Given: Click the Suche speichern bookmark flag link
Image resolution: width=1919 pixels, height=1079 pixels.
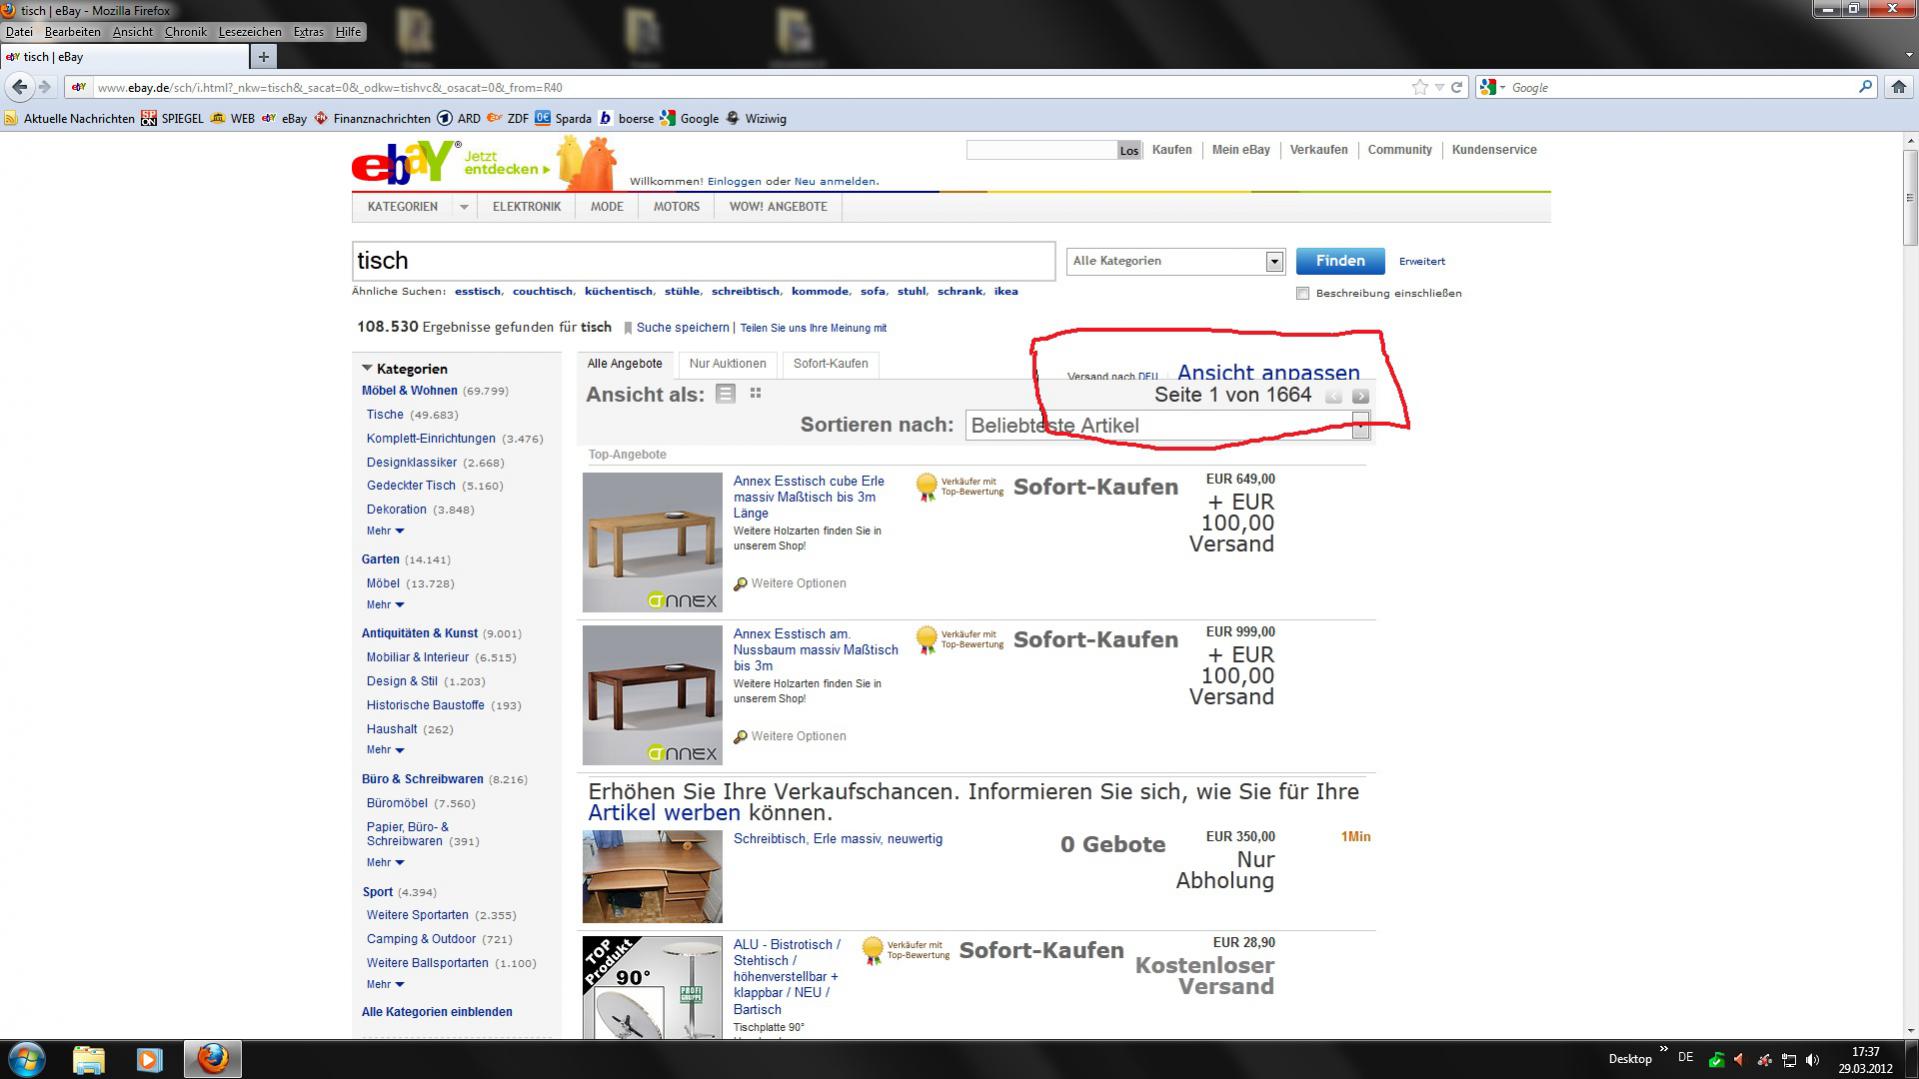Looking at the screenshot, I should pos(676,327).
